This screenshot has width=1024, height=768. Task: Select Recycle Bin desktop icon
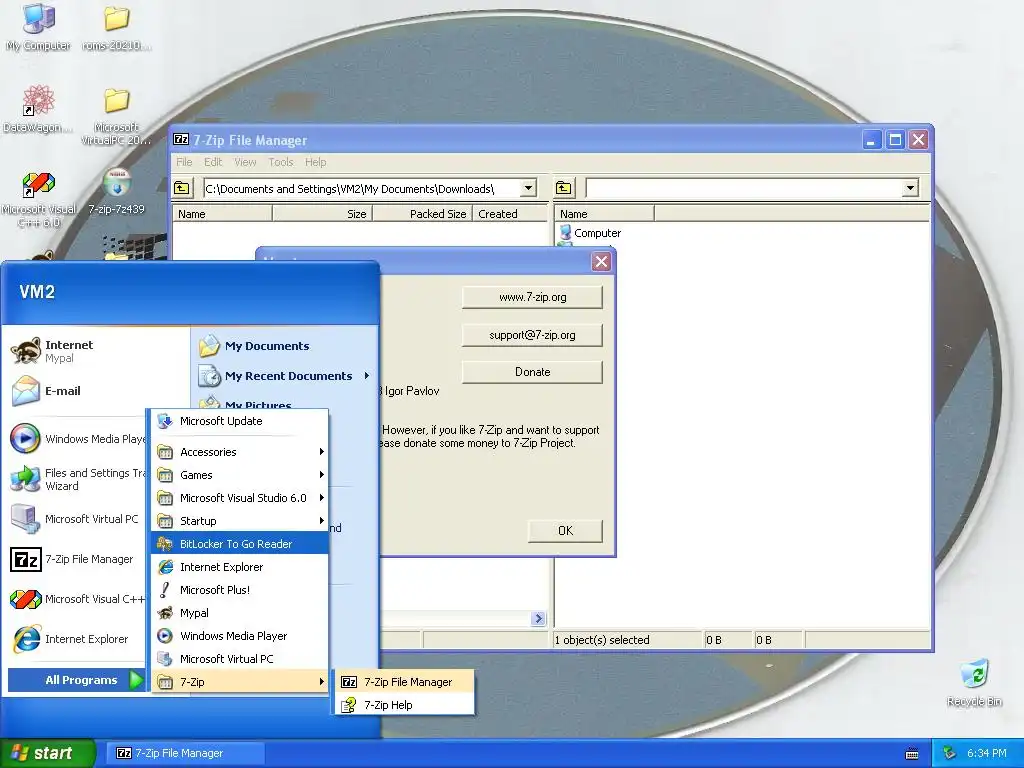click(x=974, y=683)
